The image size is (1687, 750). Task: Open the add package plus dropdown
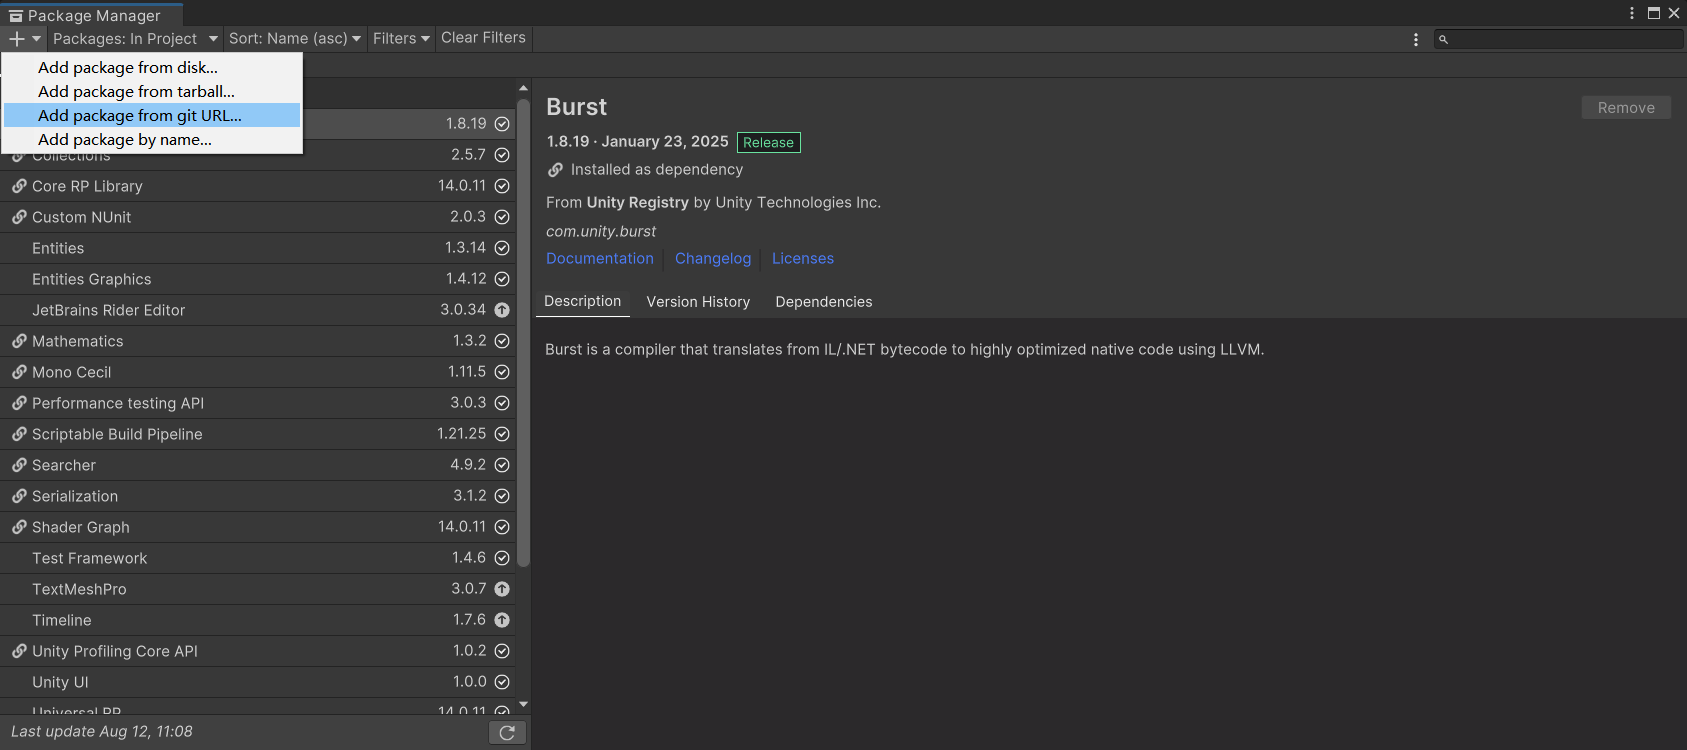pos(24,39)
